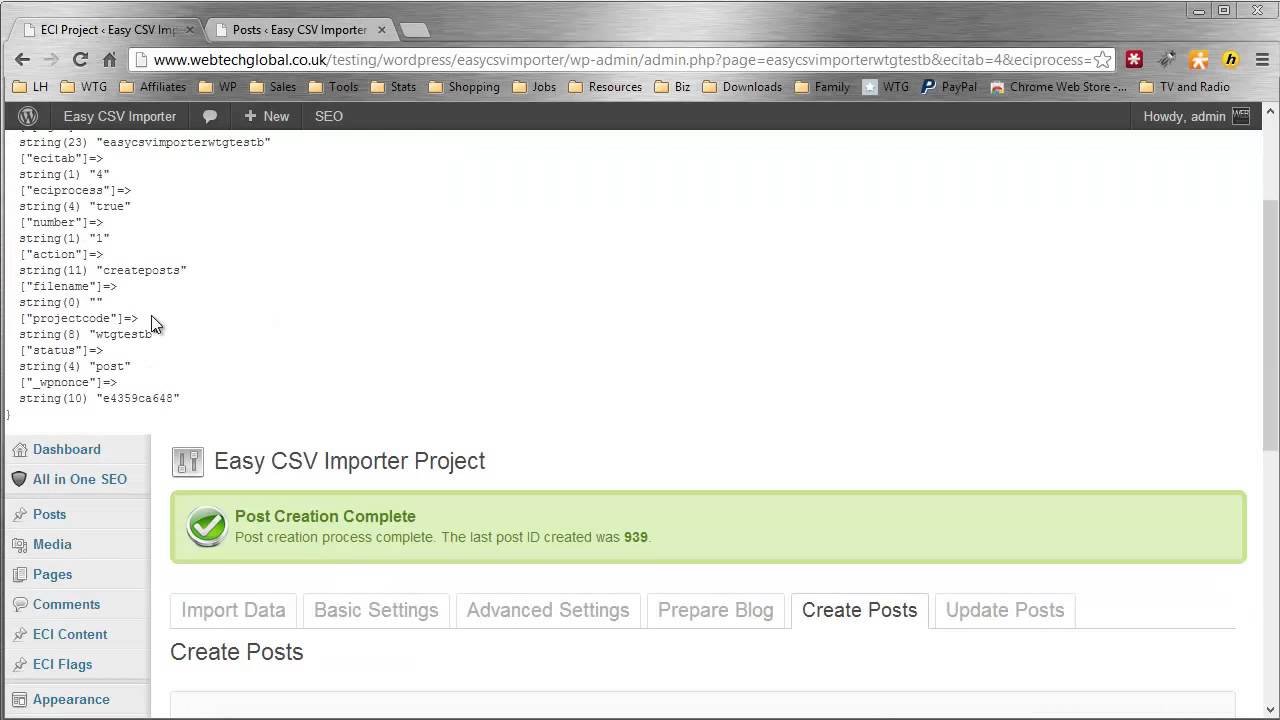Open the Chrome wrench menu
This screenshot has height=720, width=1280.
(1261, 60)
